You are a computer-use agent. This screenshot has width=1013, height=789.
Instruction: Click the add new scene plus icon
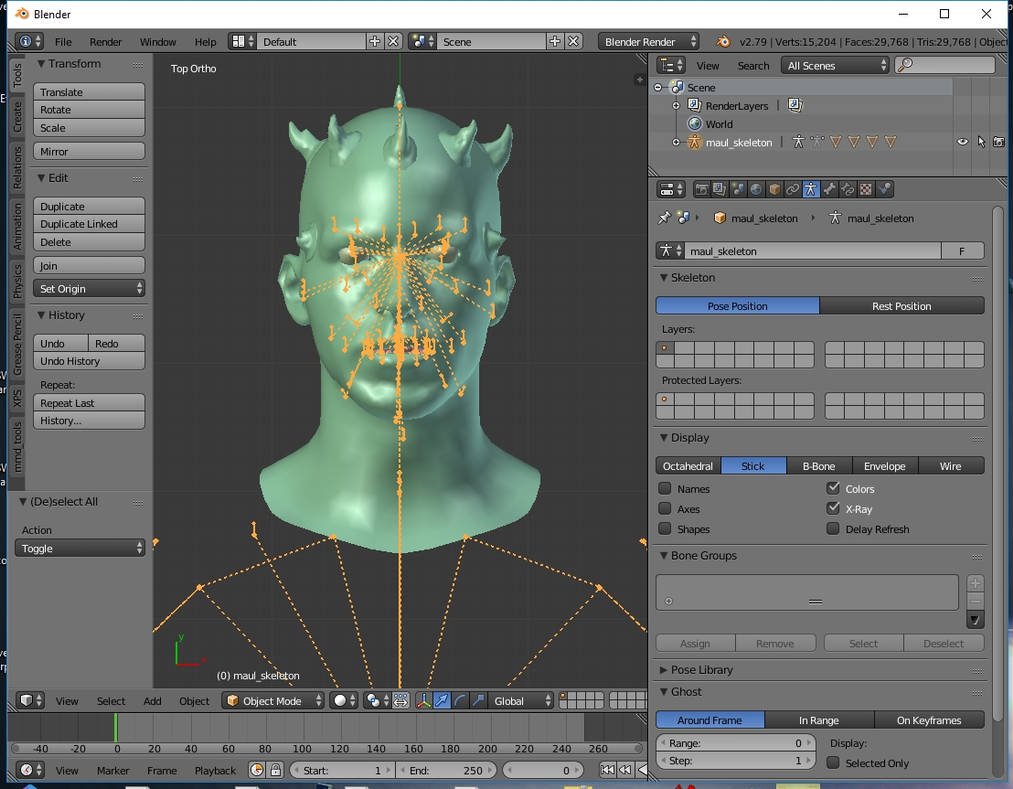[x=555, y=41]
